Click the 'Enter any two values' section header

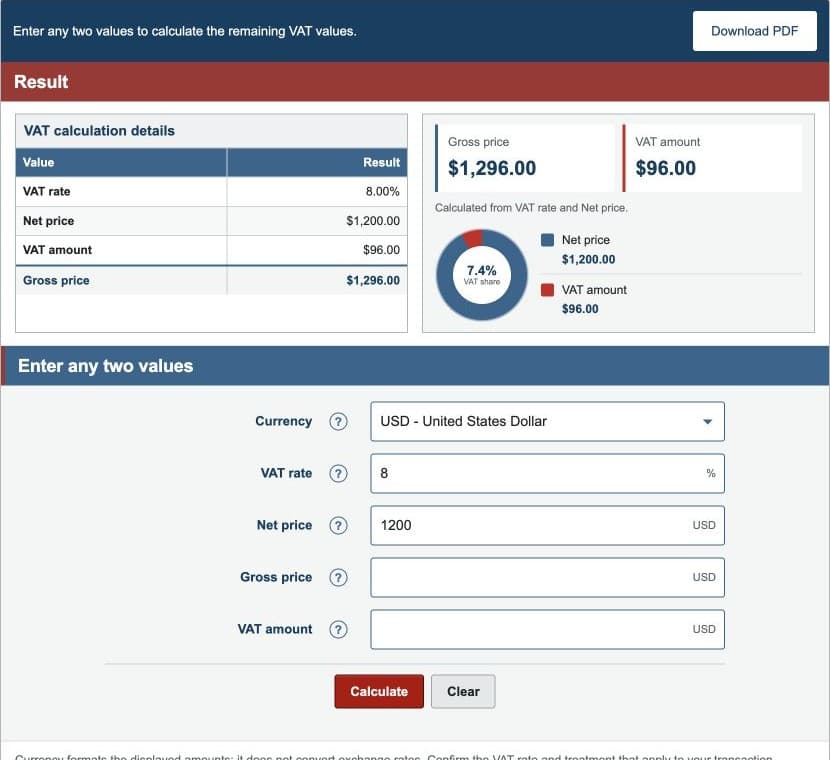click(x=415, y=366)
